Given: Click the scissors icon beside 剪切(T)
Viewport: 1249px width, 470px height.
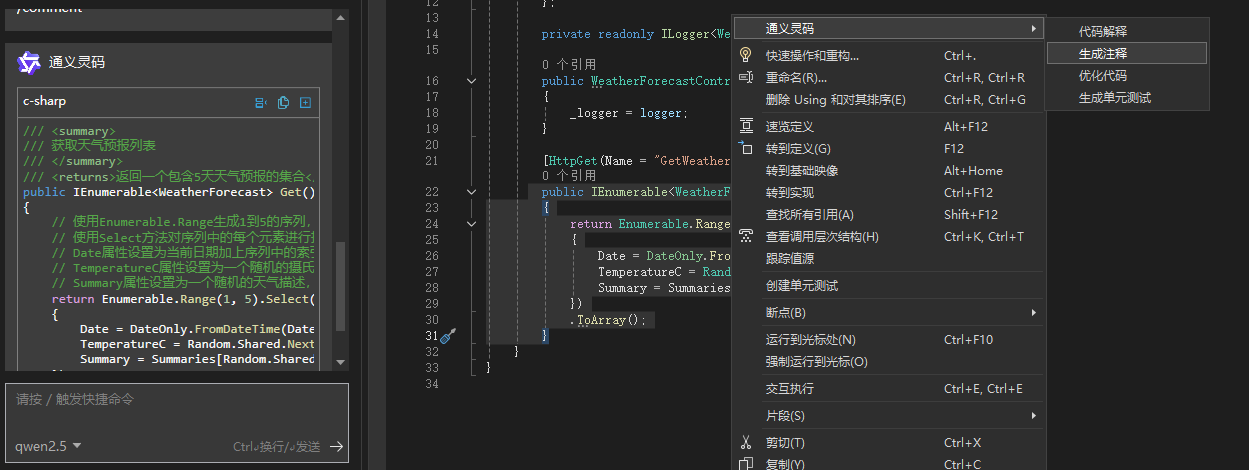Looking at the screenshot, I should tap(745, 442).
